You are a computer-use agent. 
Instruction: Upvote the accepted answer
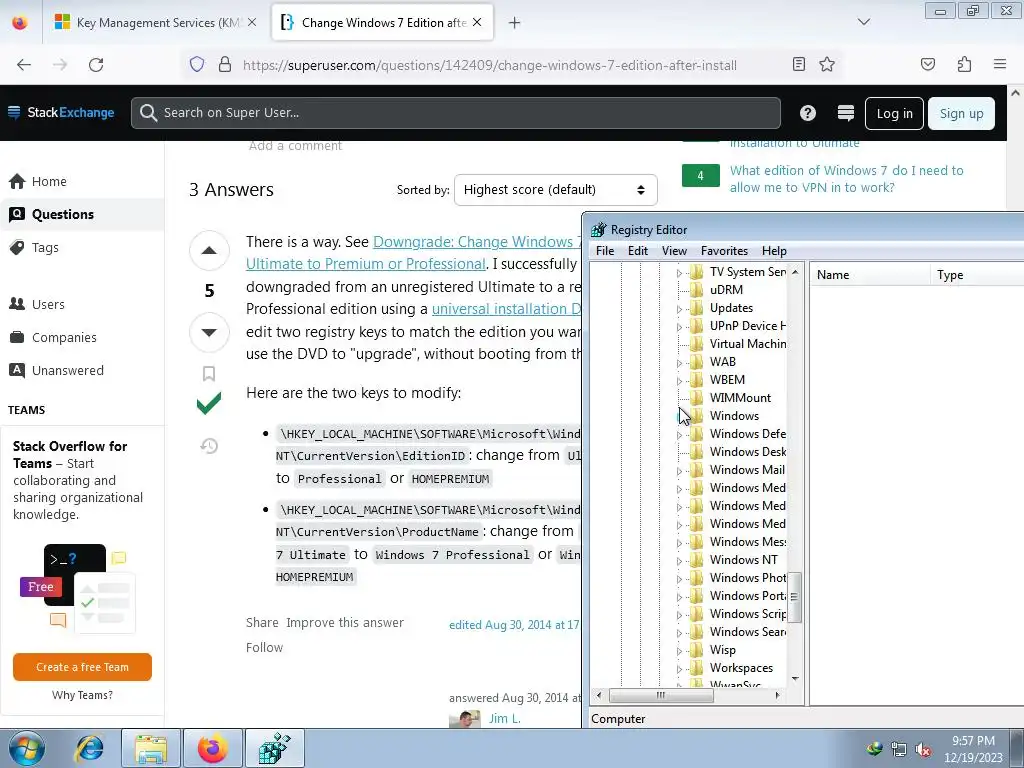[x=209, y=250]
